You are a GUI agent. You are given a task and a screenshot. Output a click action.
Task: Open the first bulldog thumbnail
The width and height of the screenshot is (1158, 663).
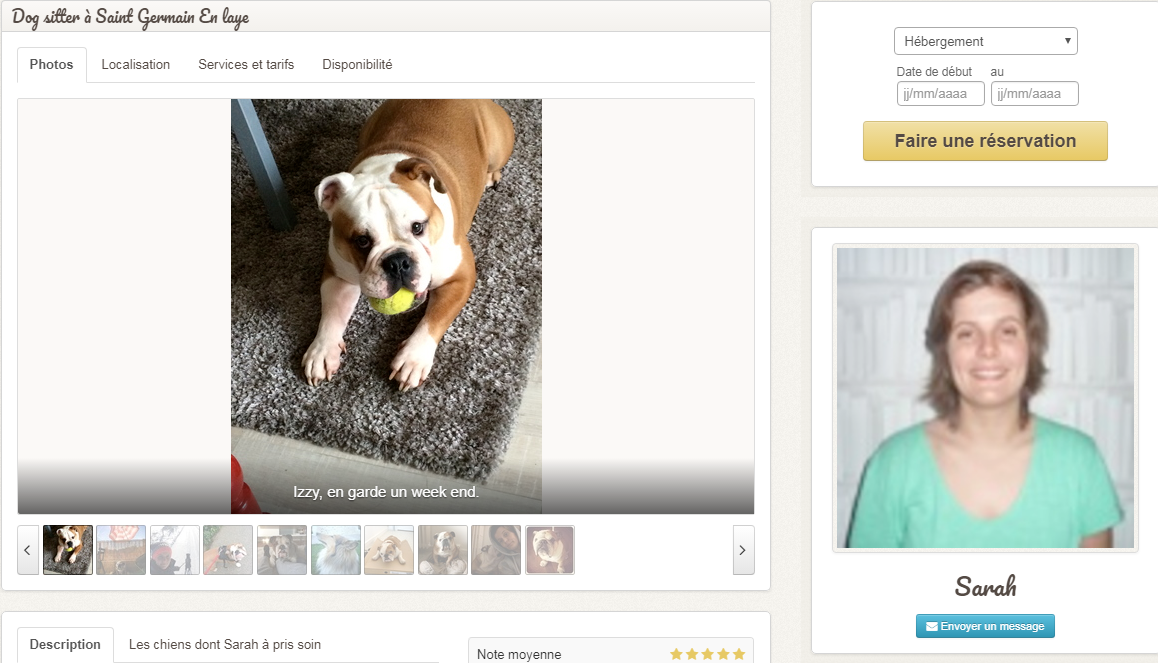[67, 550]
